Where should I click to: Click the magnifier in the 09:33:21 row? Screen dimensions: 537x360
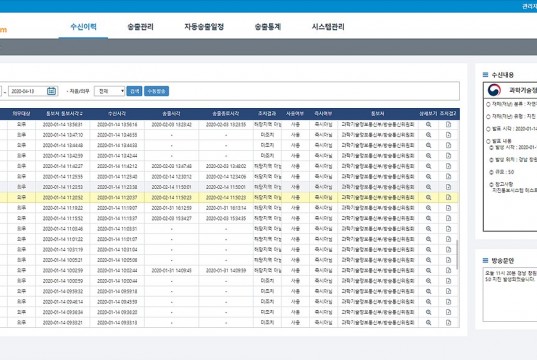point(428,323)
